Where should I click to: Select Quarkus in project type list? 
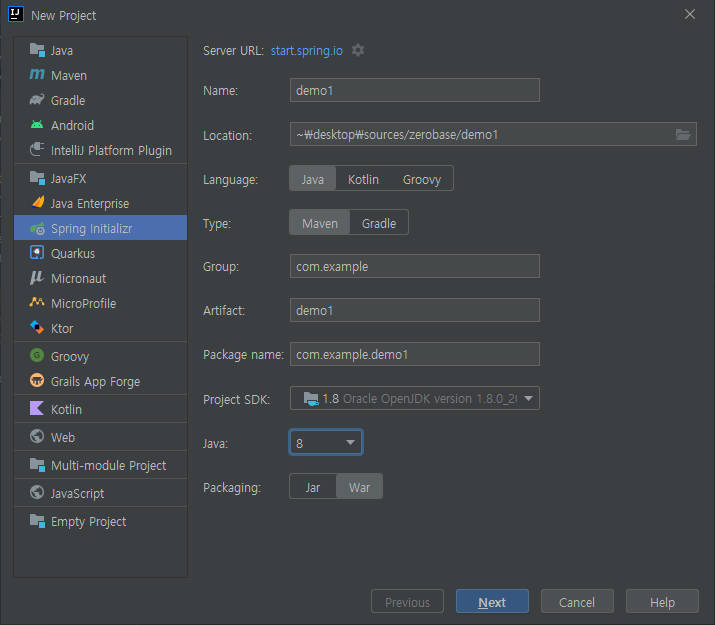[100, 253]
